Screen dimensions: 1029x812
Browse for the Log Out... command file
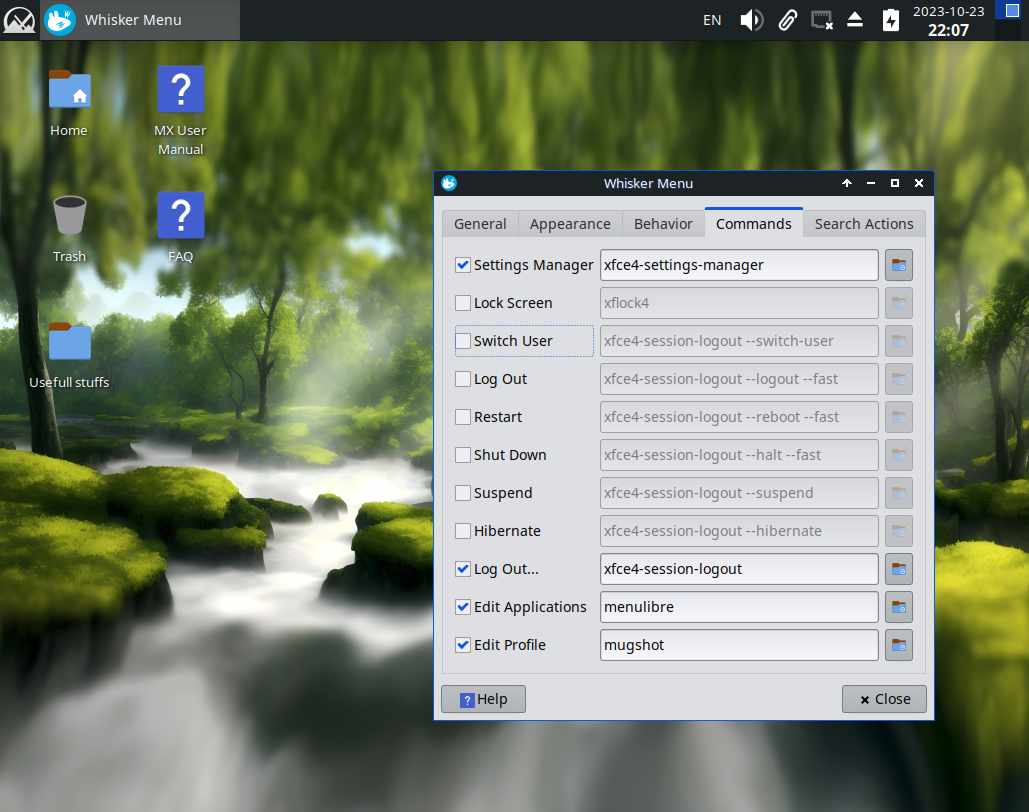pos(898,569)
